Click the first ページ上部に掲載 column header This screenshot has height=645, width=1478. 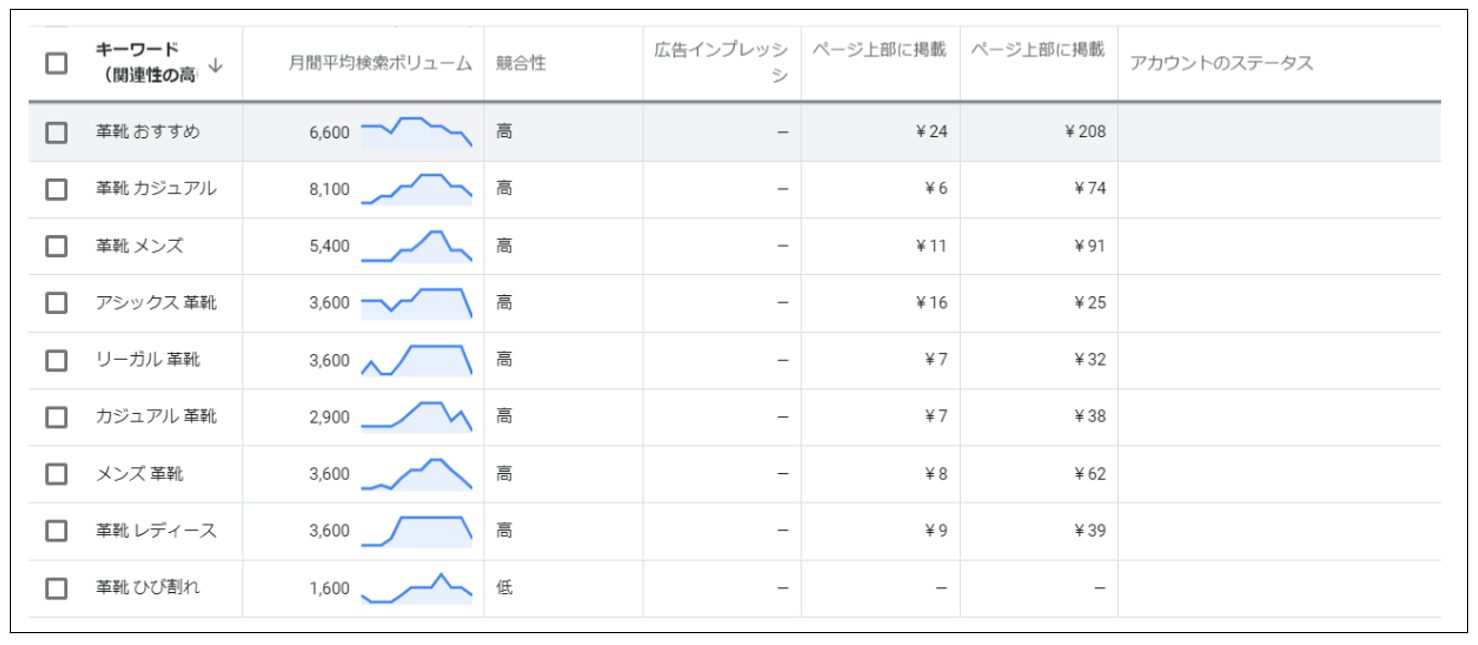tap(879, 50)
